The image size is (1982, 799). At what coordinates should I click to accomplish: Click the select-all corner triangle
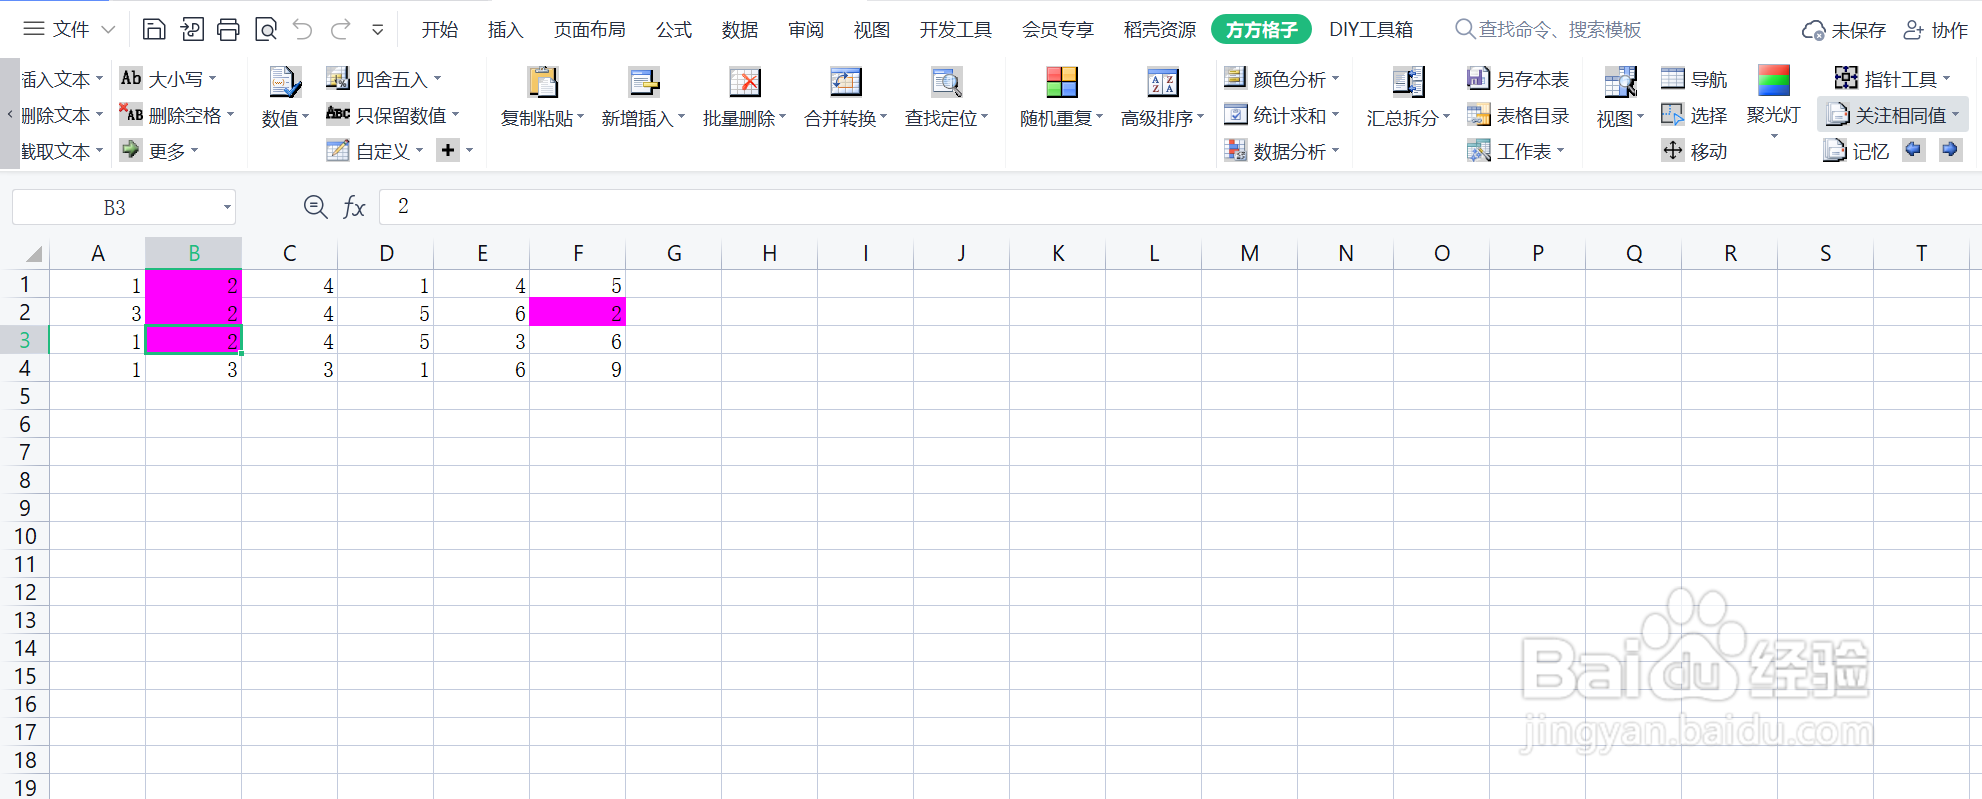33,253
